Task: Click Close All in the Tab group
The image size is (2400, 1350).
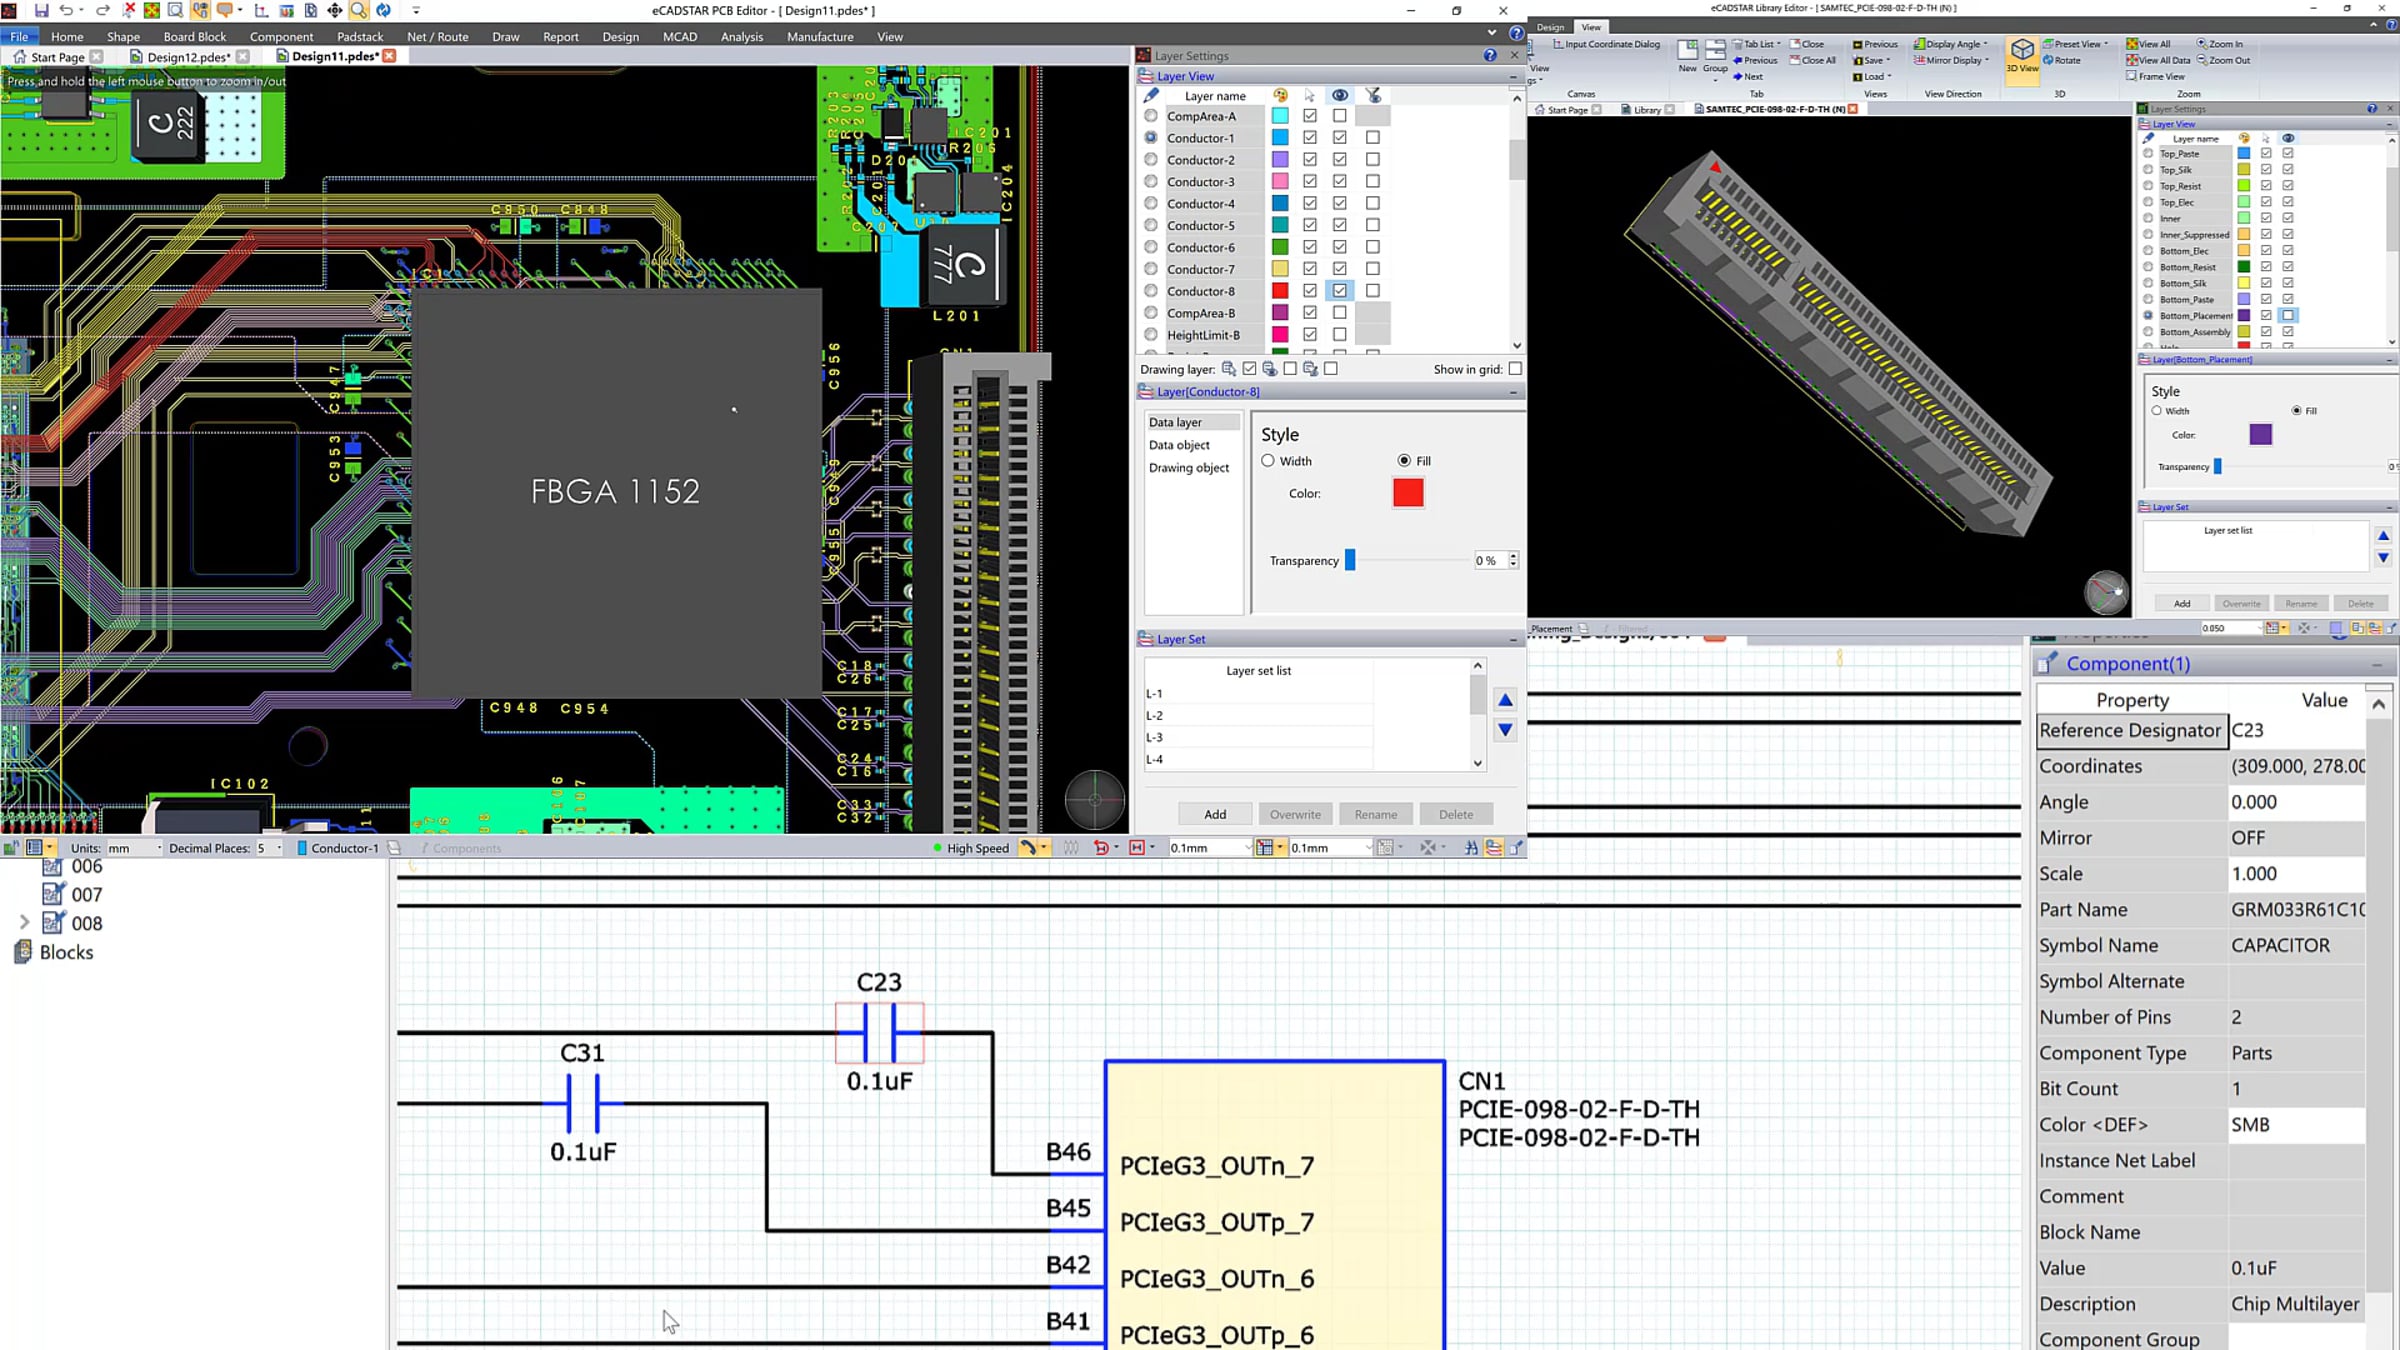Action: 1813,60
